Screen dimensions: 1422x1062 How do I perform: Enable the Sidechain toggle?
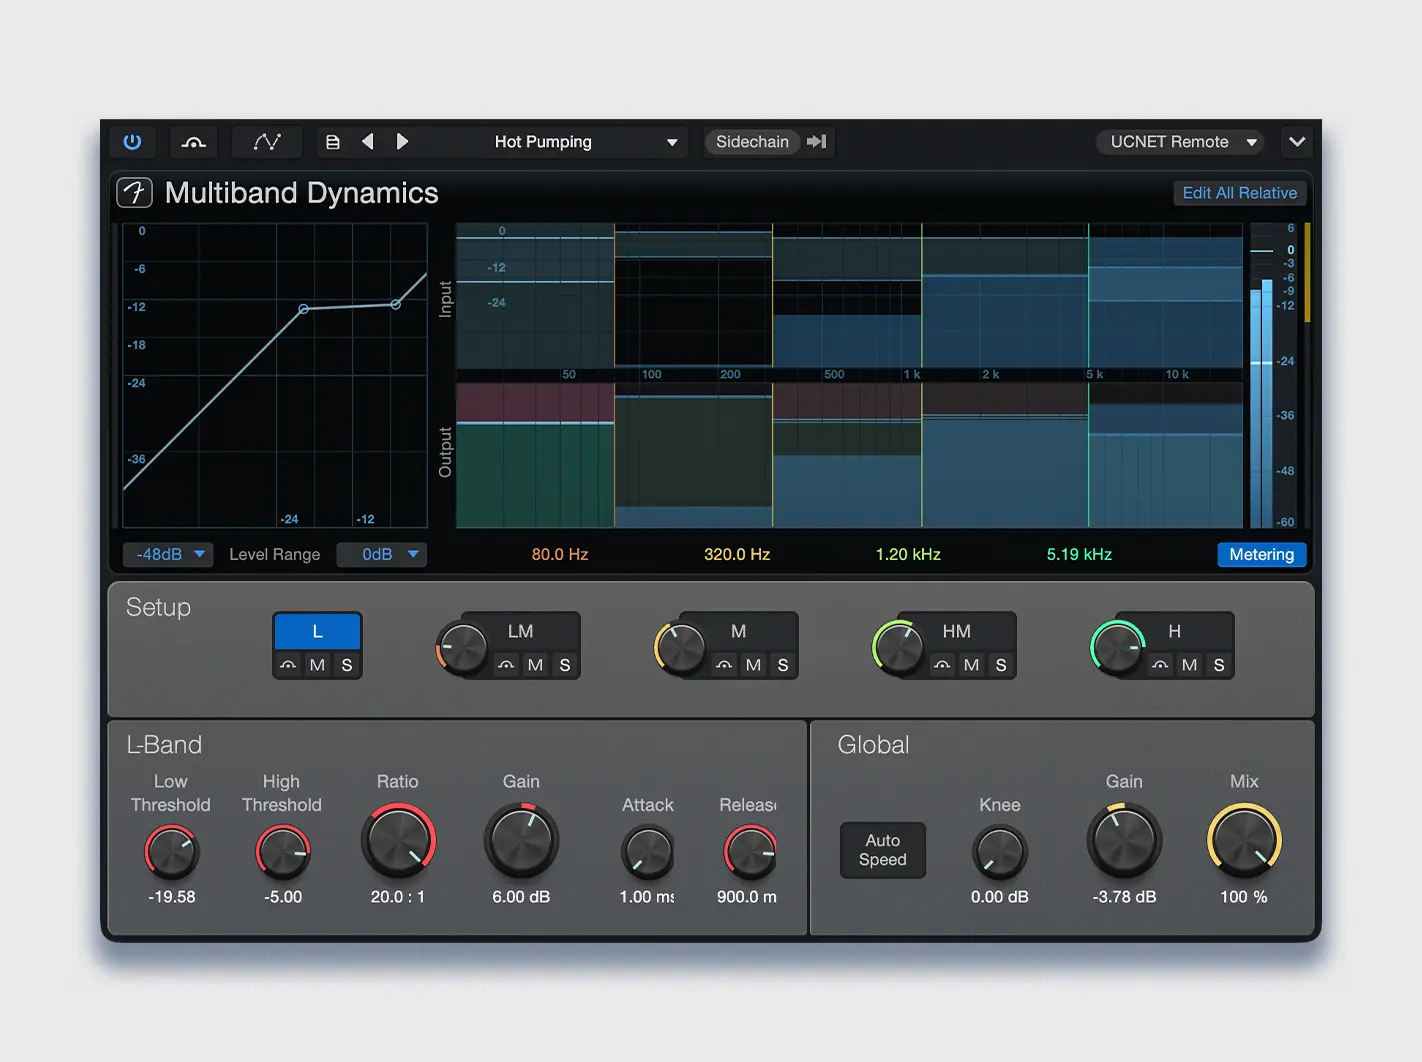tap(751, 141)
